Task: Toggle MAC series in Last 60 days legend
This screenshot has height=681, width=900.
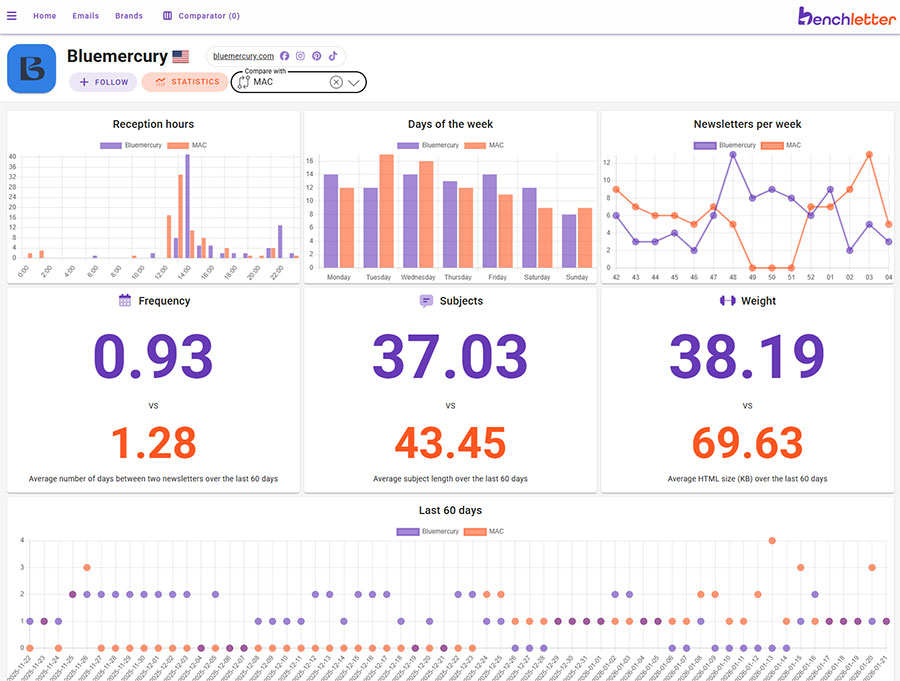Action: (x=486, y=531)
